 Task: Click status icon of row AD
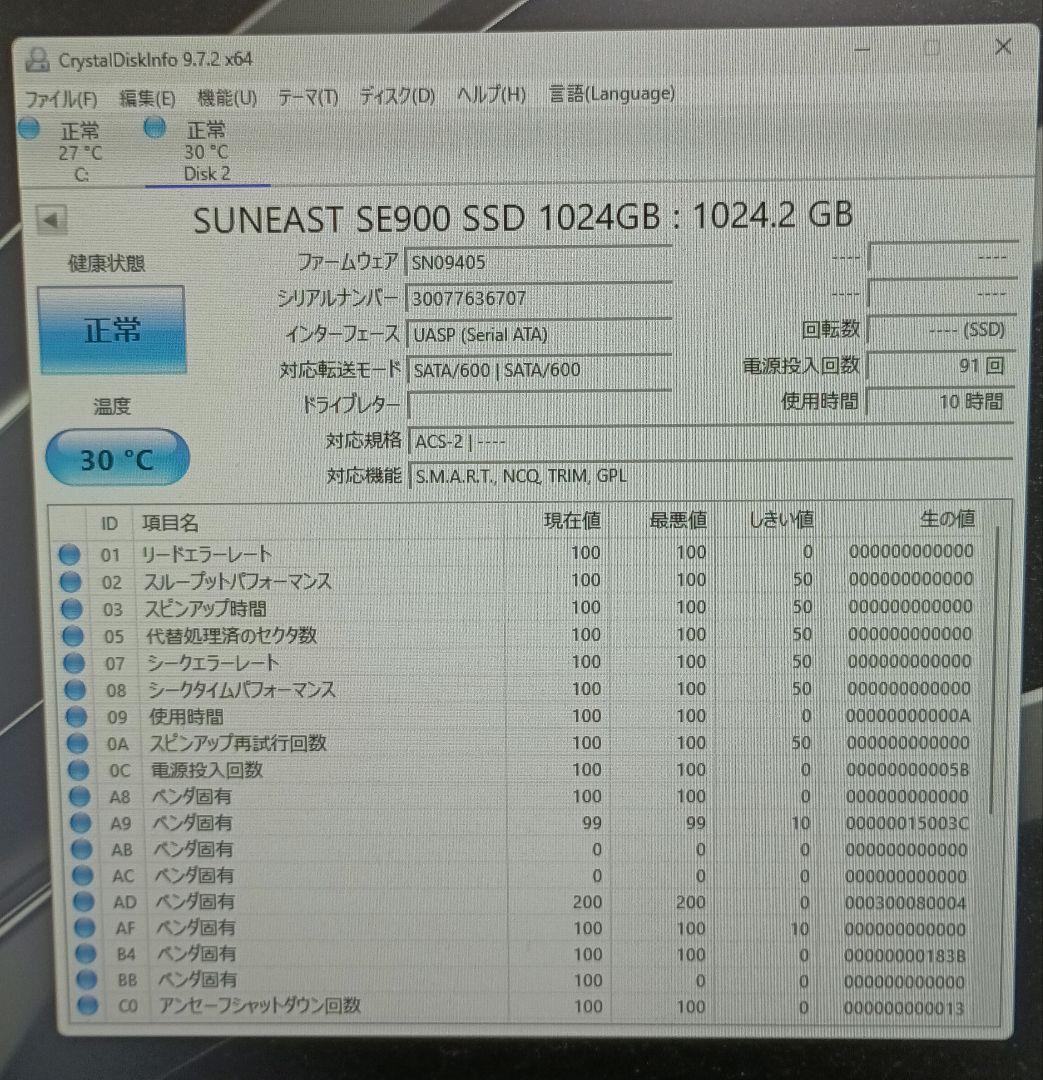pyautogui.click(x=84, y=902)
